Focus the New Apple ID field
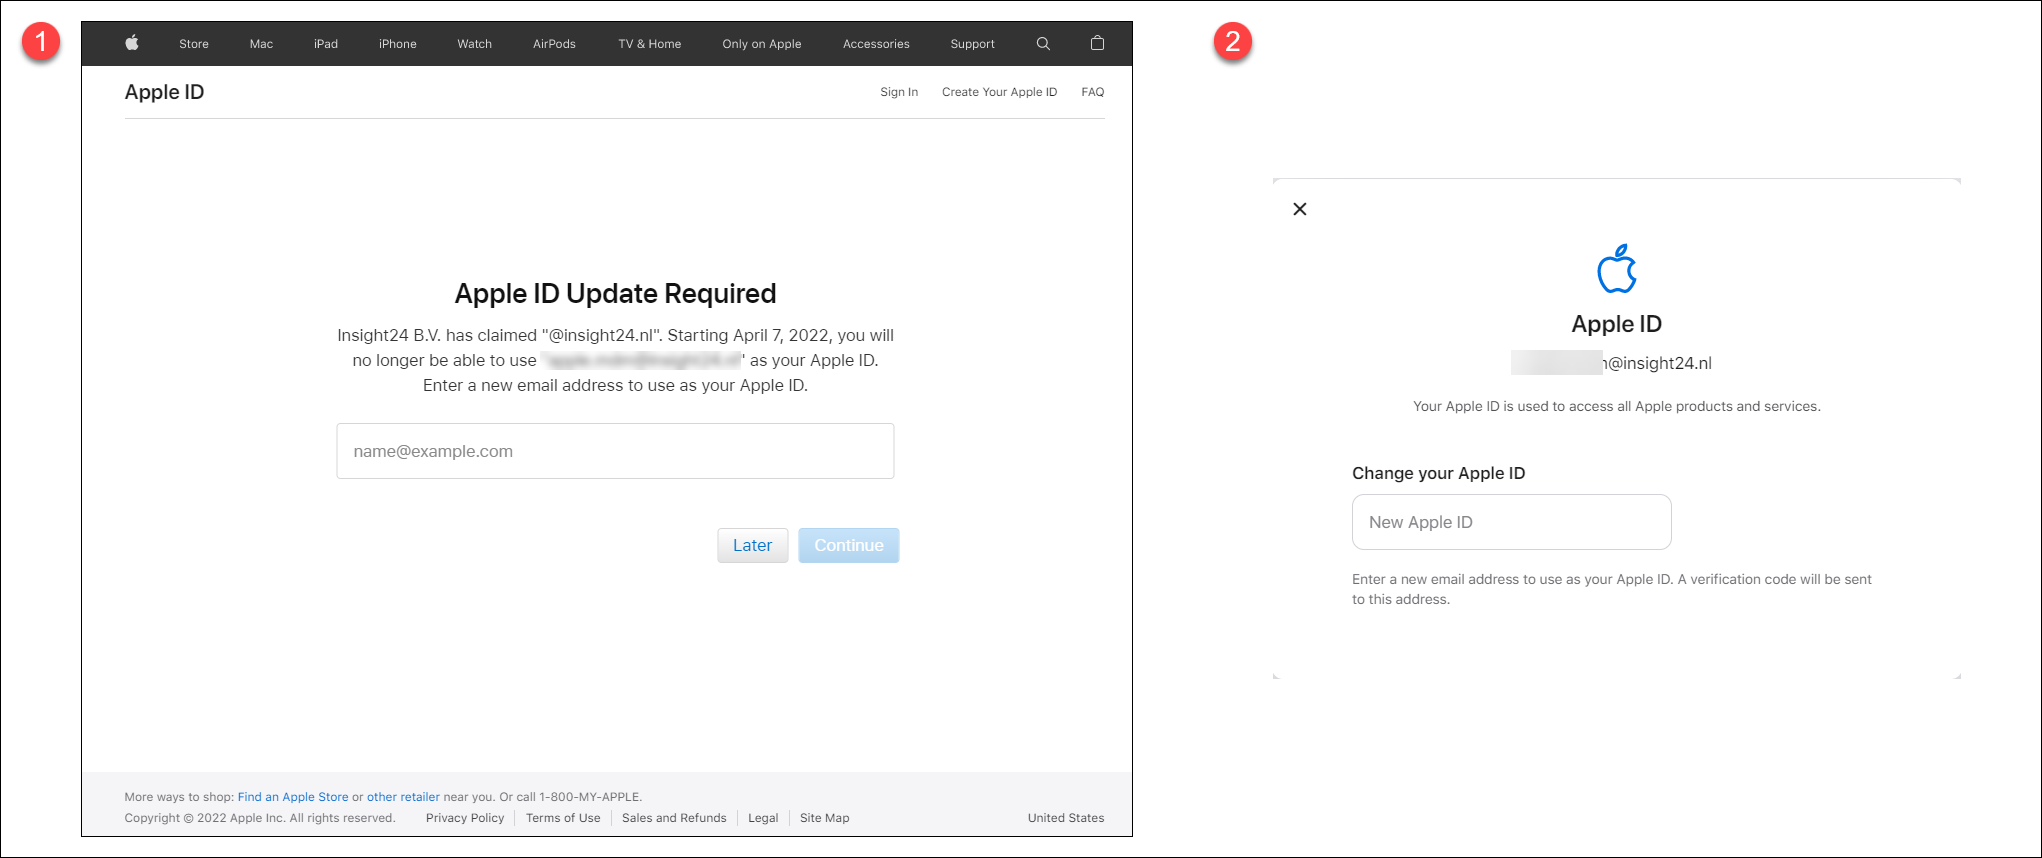 pos(1511,522)
